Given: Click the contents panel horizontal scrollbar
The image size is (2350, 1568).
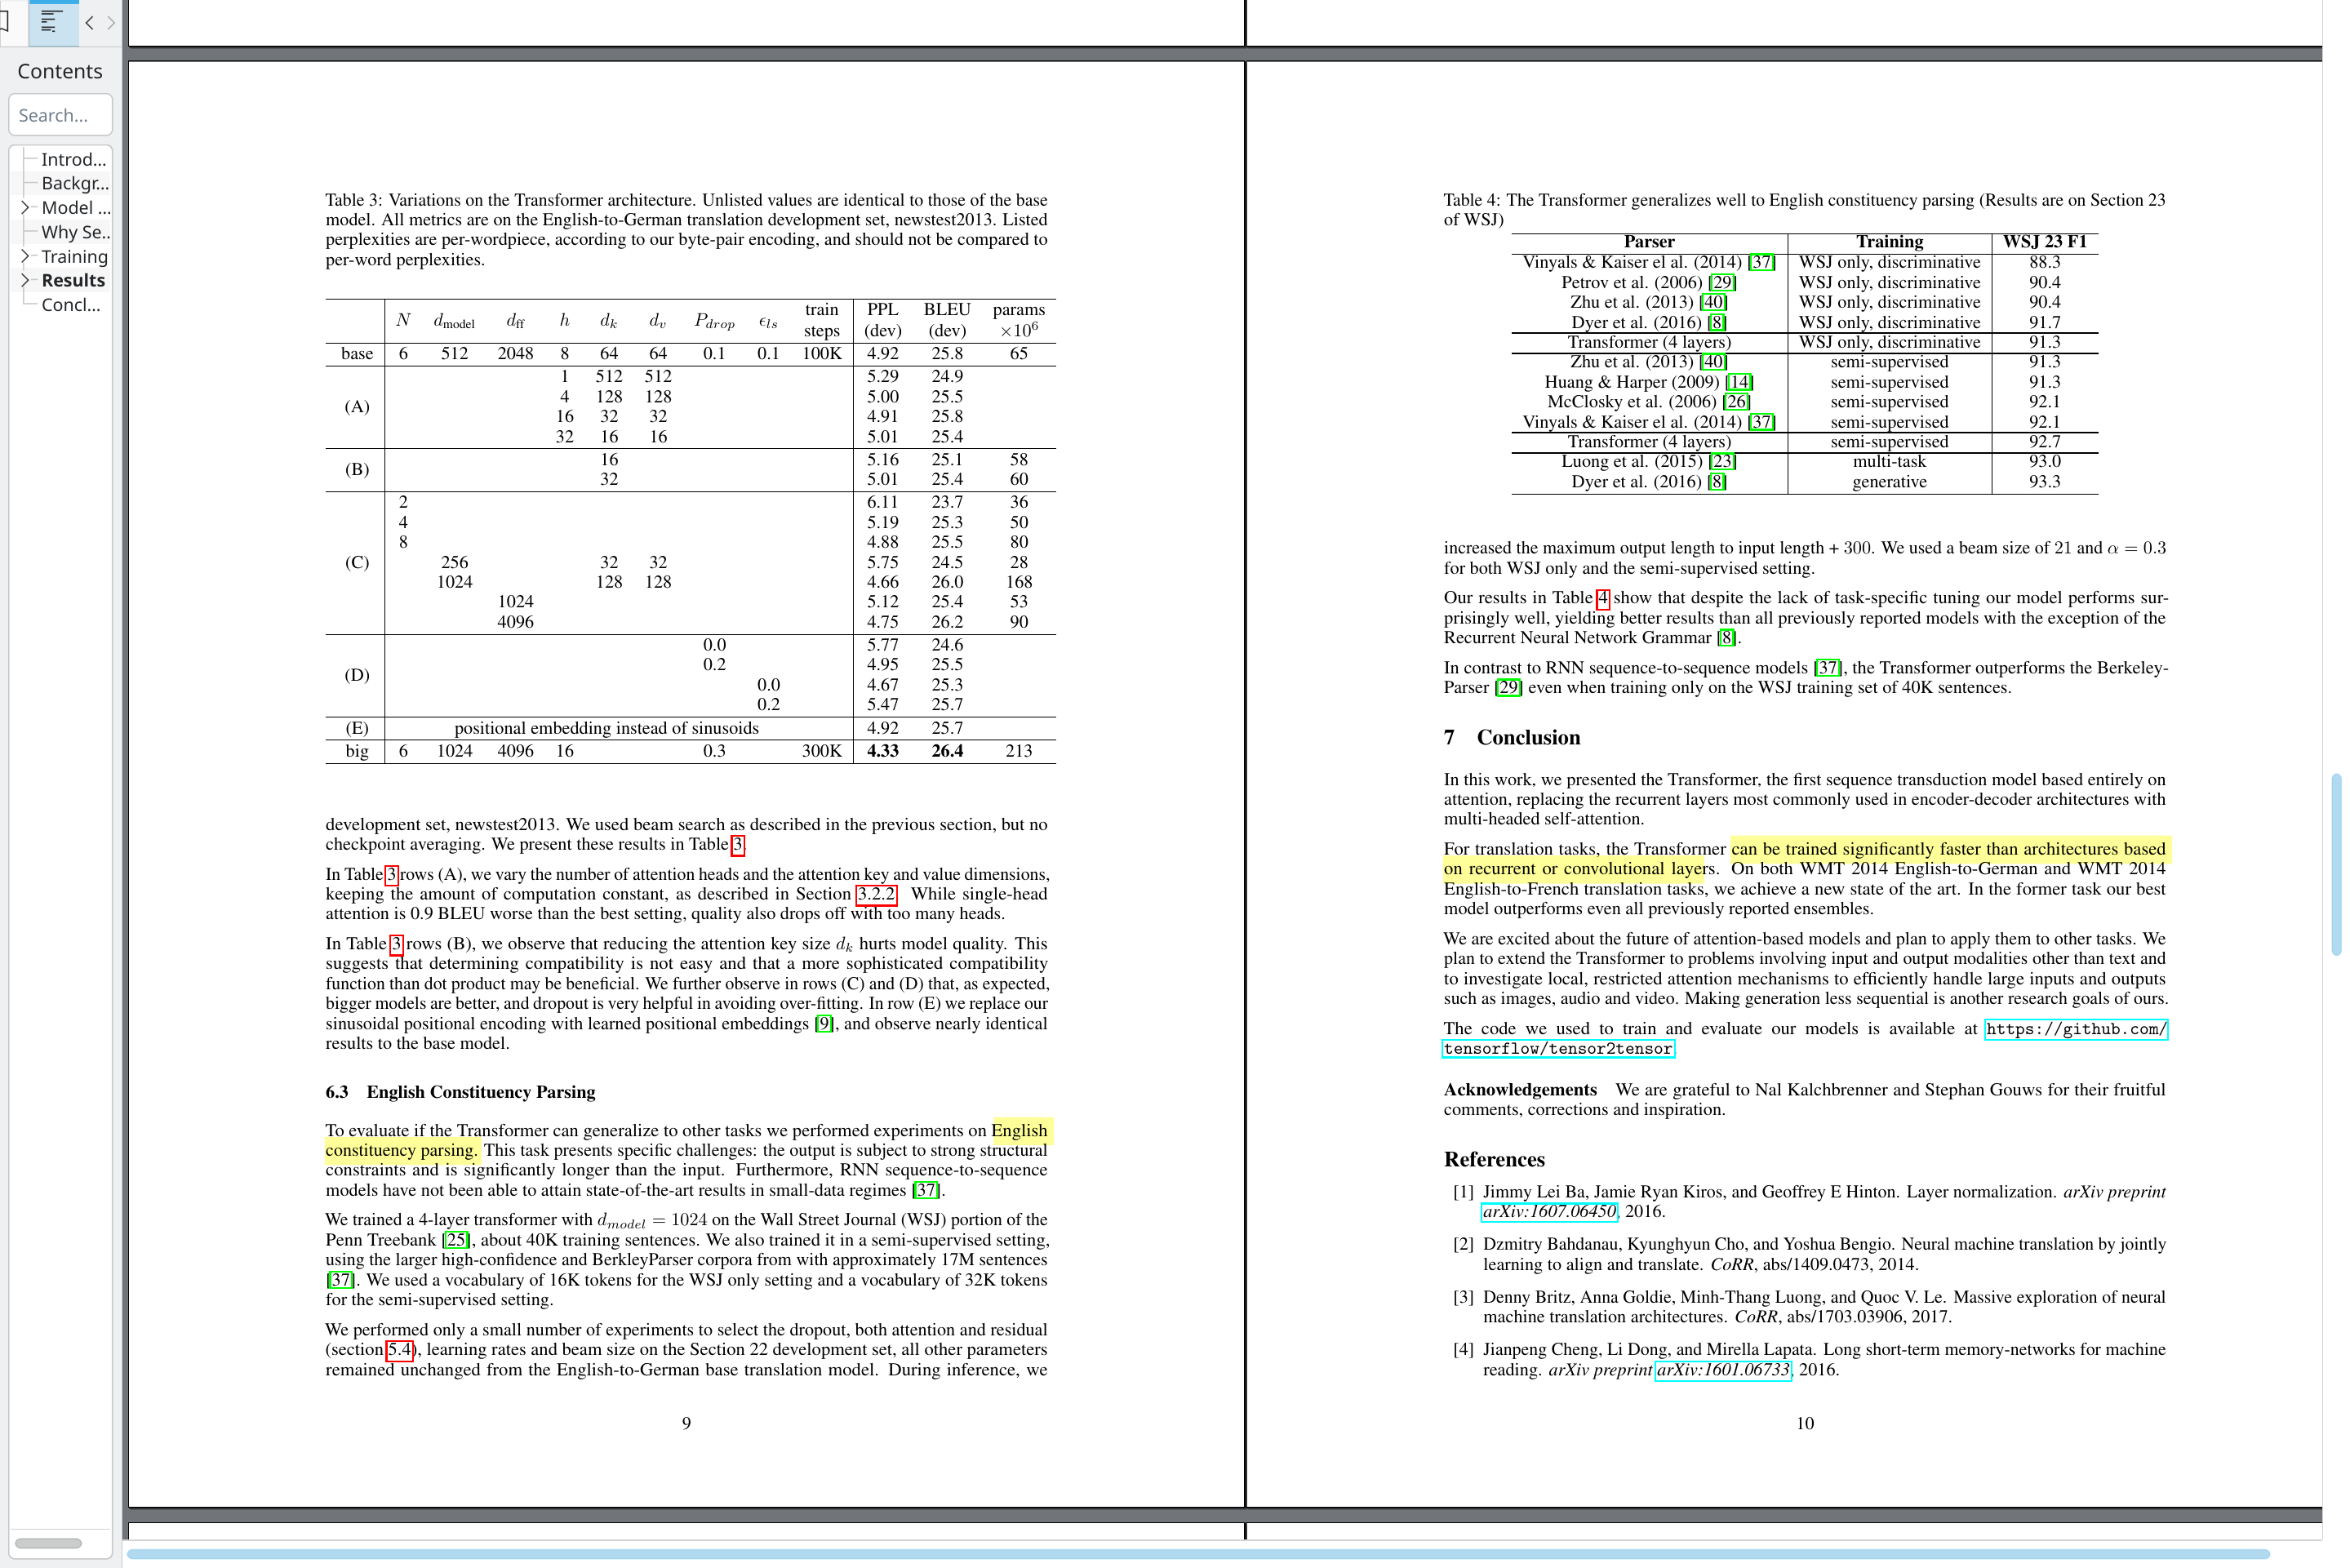Looking at the screenshot, I should (48, 1543).
